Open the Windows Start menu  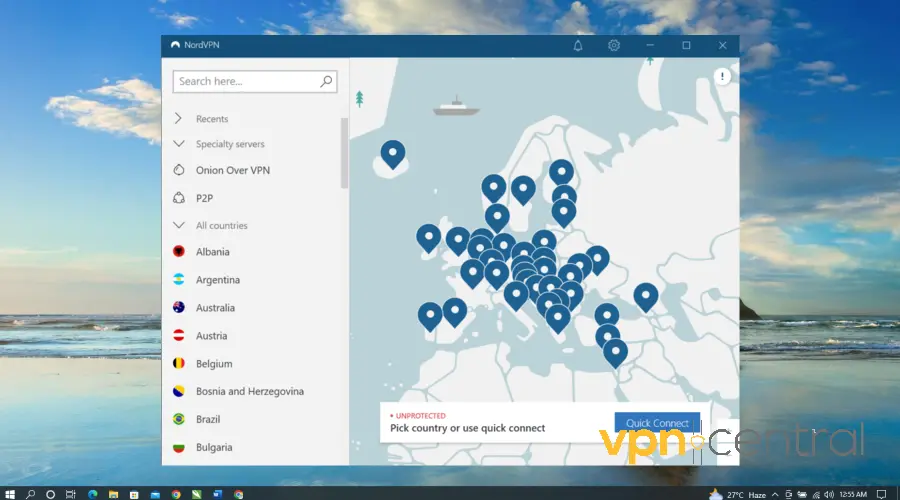point(10,494)
